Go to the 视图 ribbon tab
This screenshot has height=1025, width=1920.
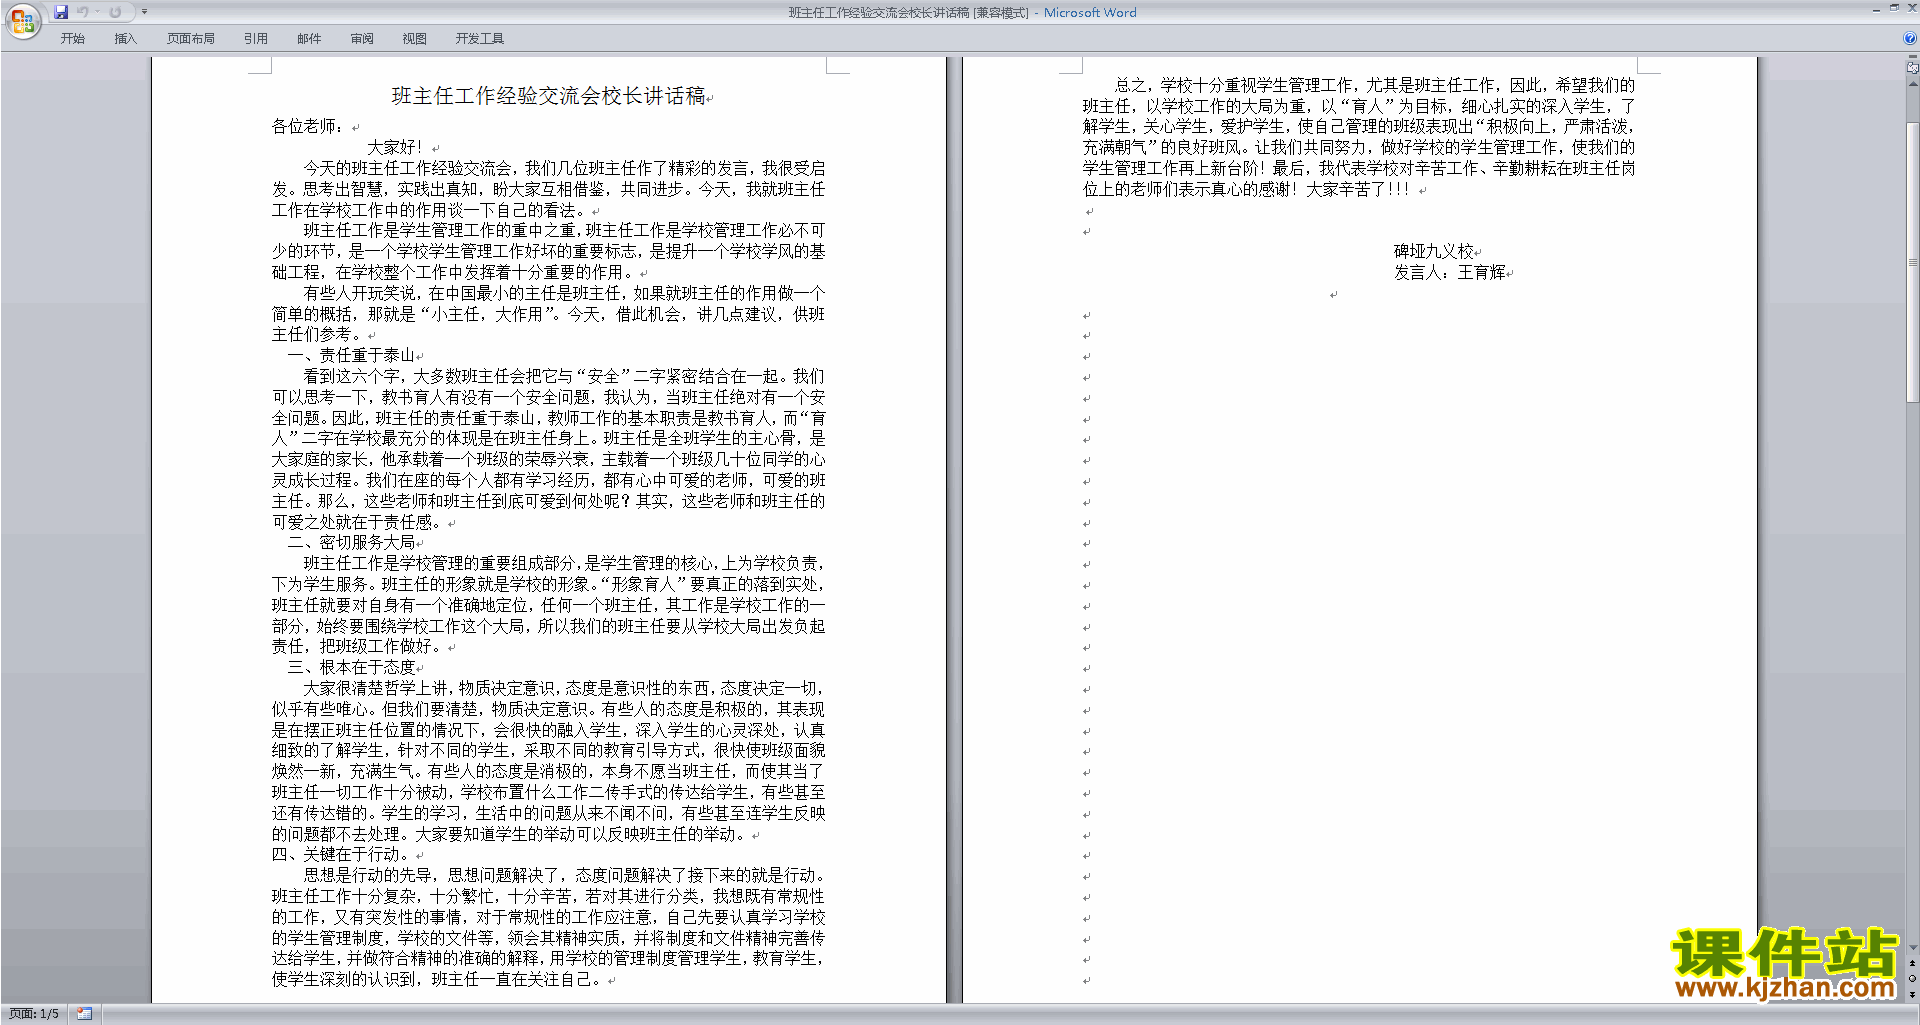[x=414, y=39]
